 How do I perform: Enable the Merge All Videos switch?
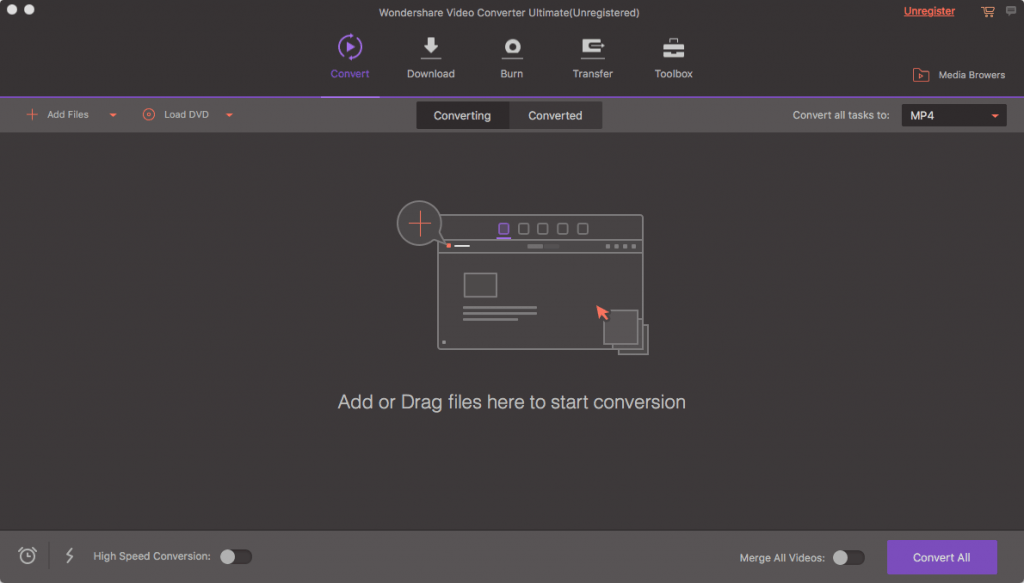[848, 558]
